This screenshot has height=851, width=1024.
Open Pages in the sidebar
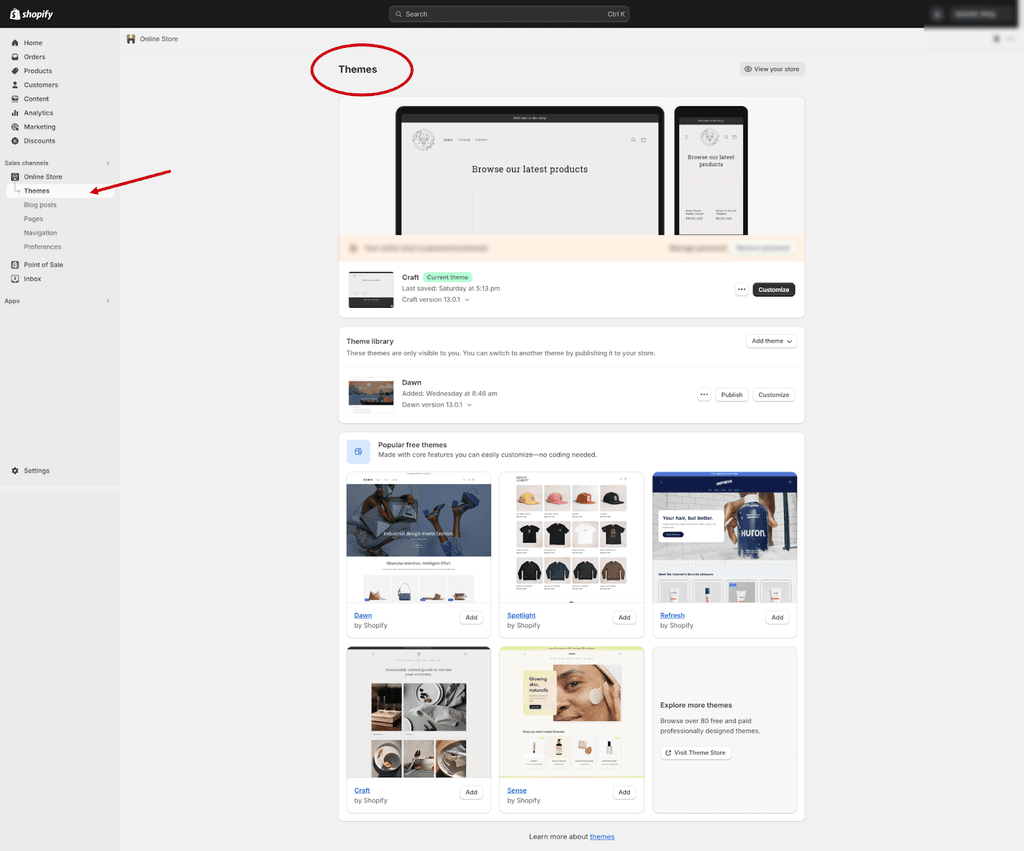click(33, 219)
